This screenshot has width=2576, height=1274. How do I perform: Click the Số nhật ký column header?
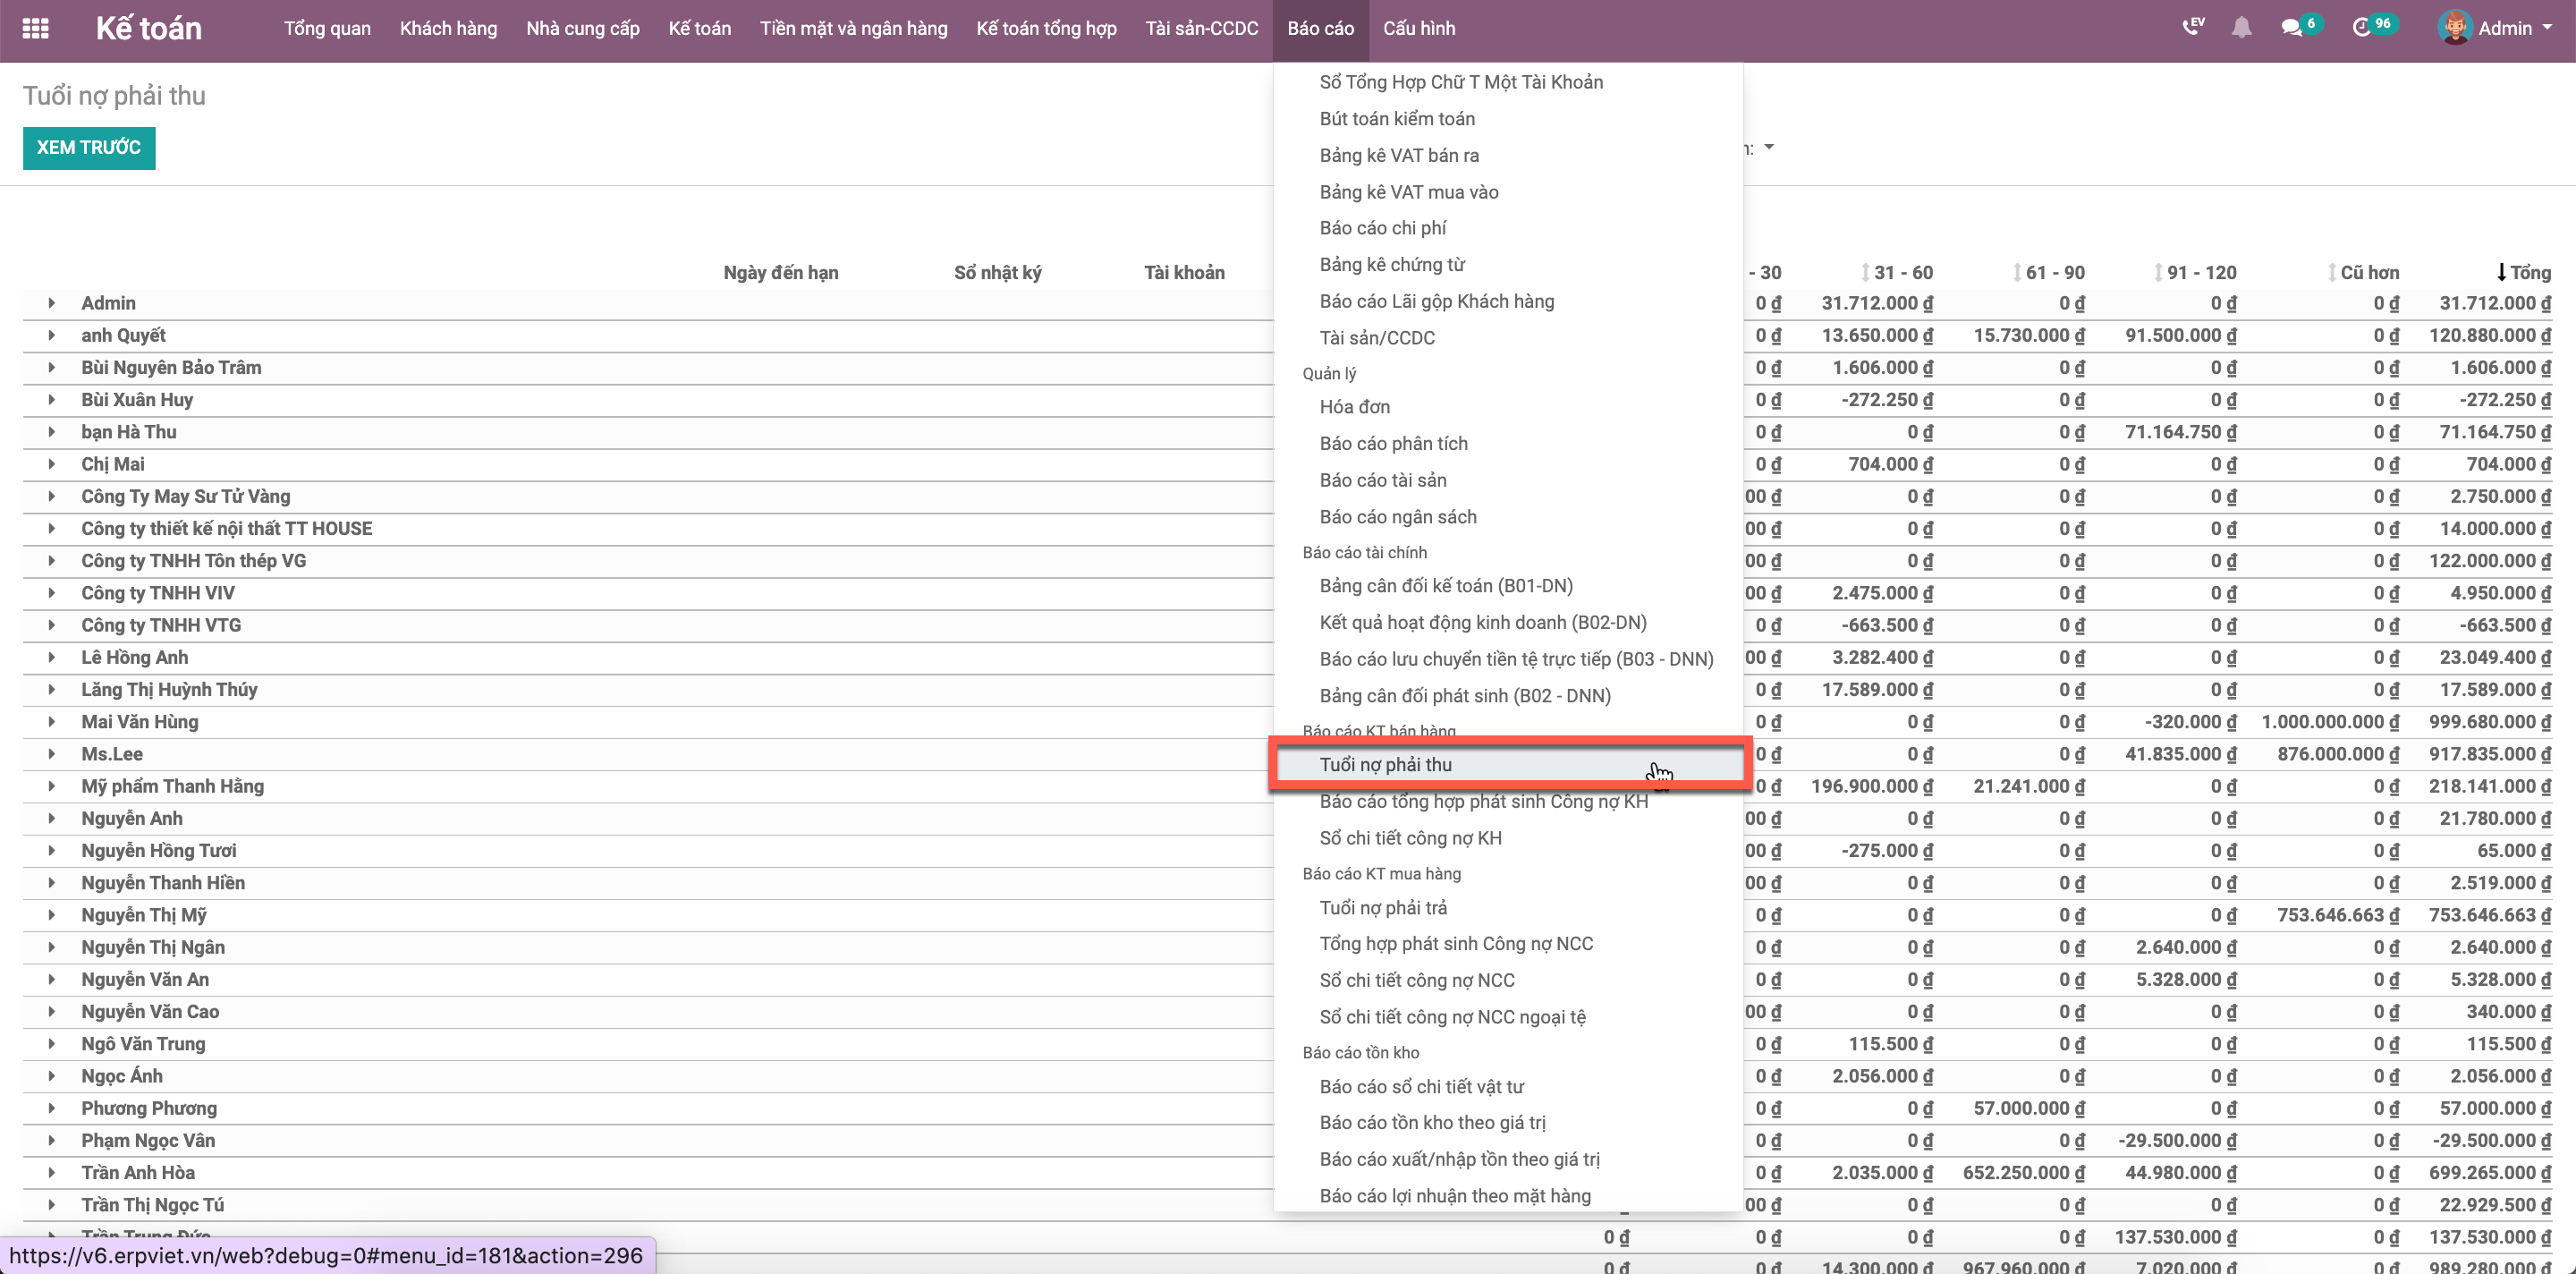(997, 272)
